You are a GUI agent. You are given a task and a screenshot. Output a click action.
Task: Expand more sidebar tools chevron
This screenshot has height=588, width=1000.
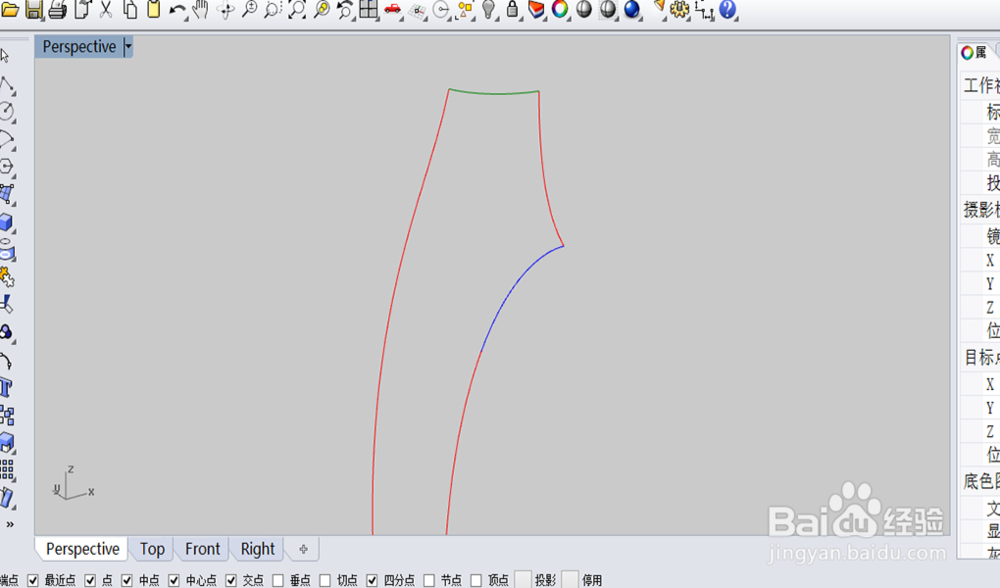[10, 524]
